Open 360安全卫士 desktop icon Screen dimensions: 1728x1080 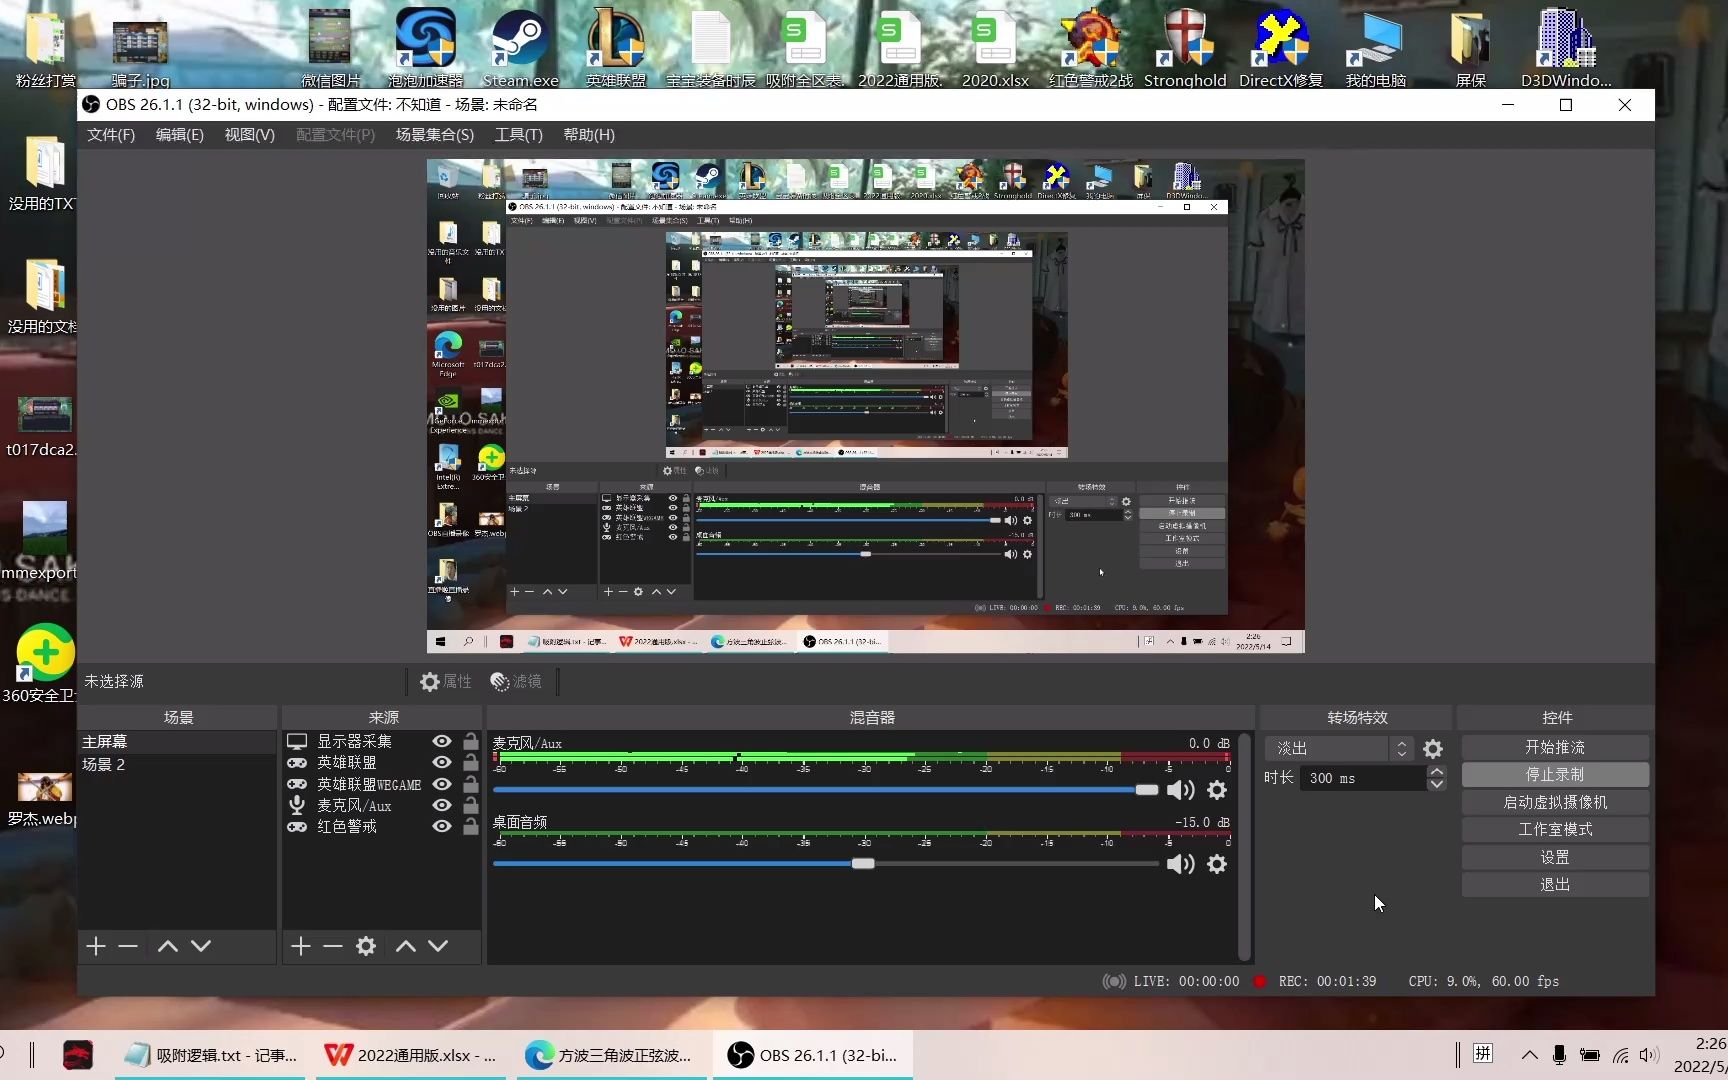(41, 664)
